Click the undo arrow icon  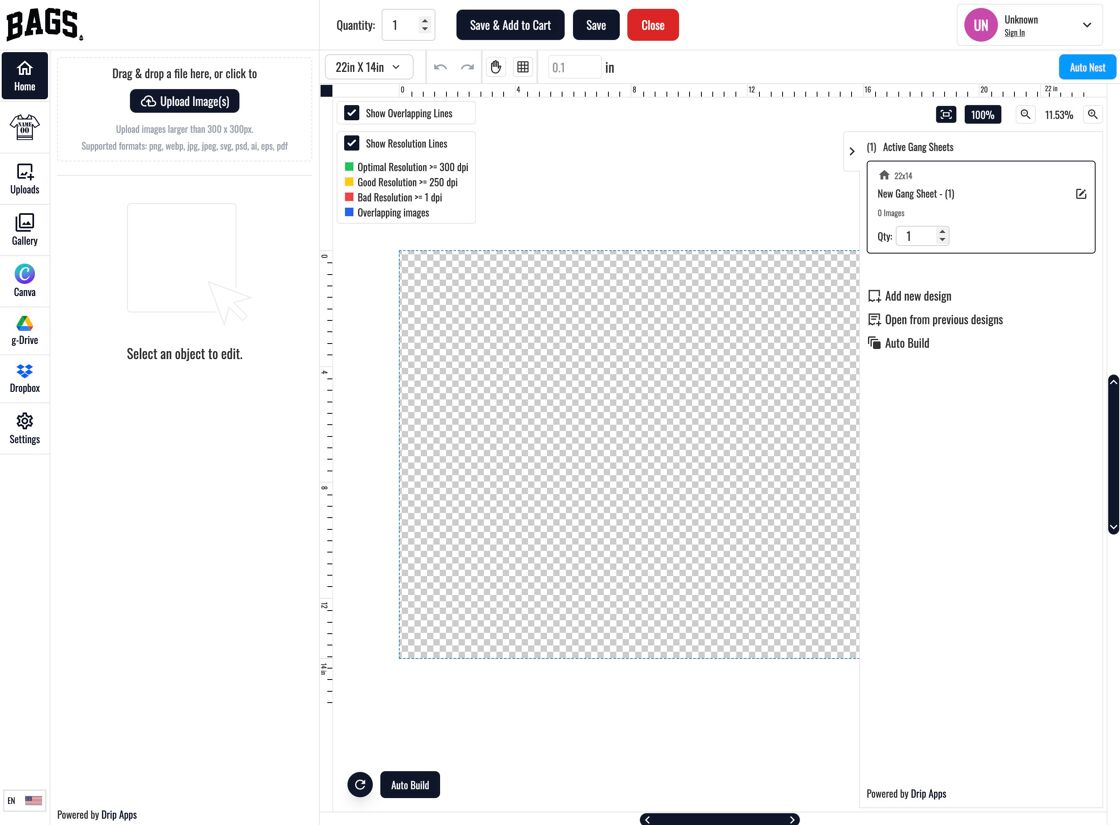[x=440, y=67]
